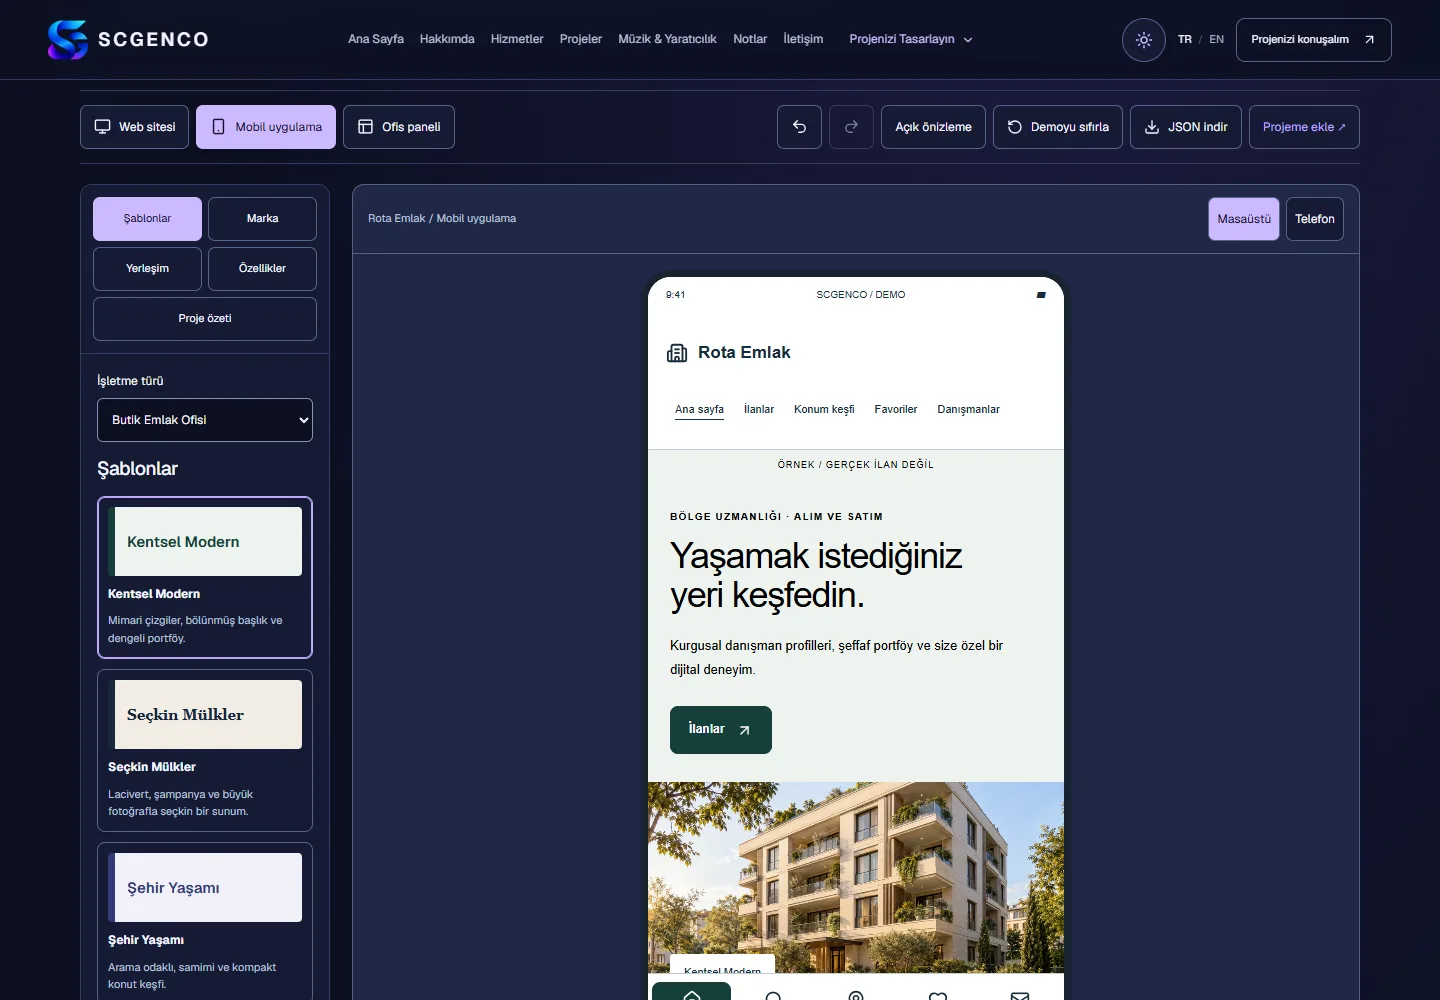This screenshot has width=1440, height=1000.
Task: Tap the location pin icon in phone bottom bar
Action: point(855,996)
